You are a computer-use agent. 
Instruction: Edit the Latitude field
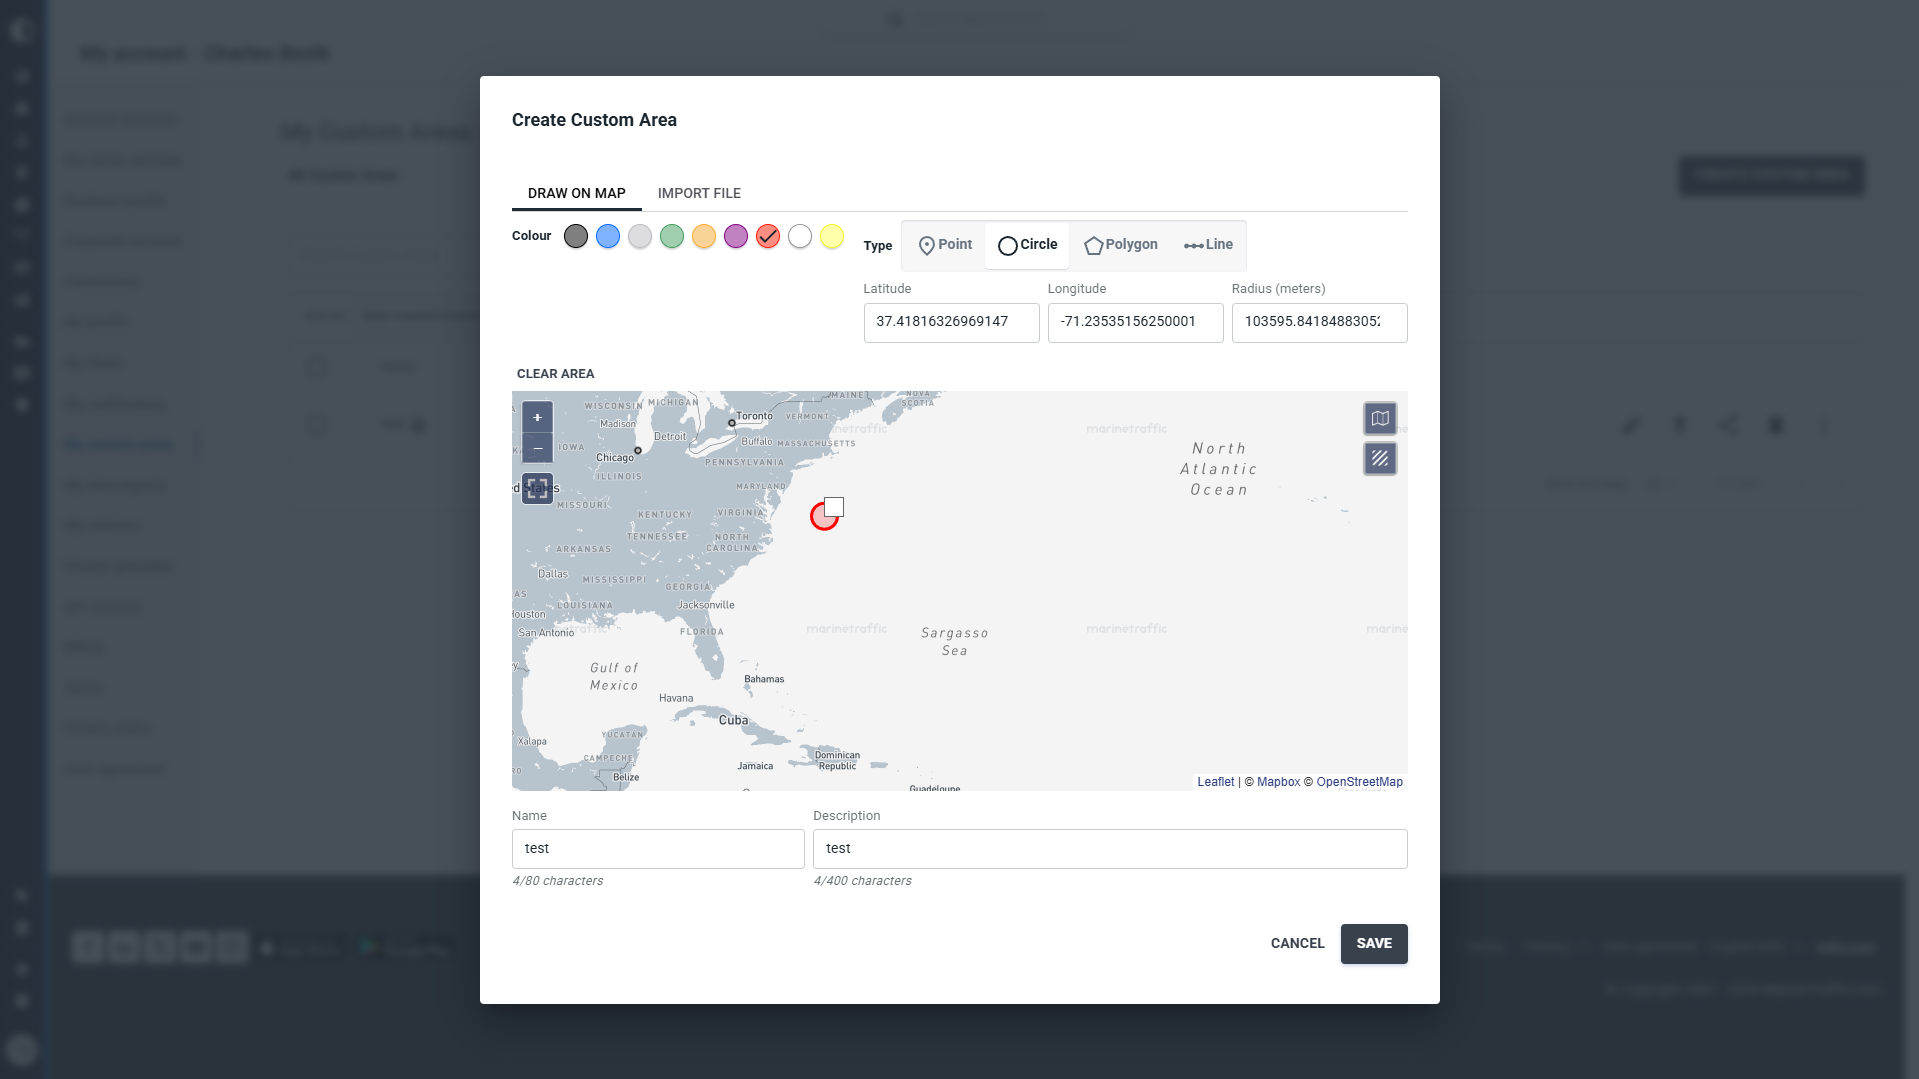click(951, 322)
